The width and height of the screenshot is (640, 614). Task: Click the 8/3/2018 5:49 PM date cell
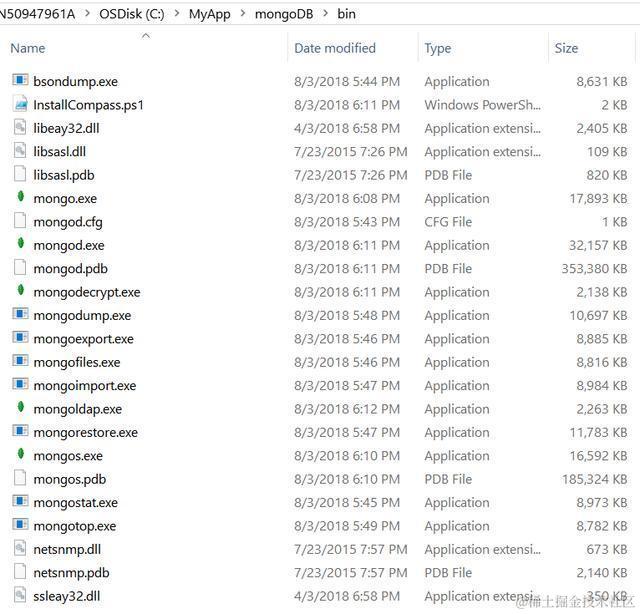point(347,526)
